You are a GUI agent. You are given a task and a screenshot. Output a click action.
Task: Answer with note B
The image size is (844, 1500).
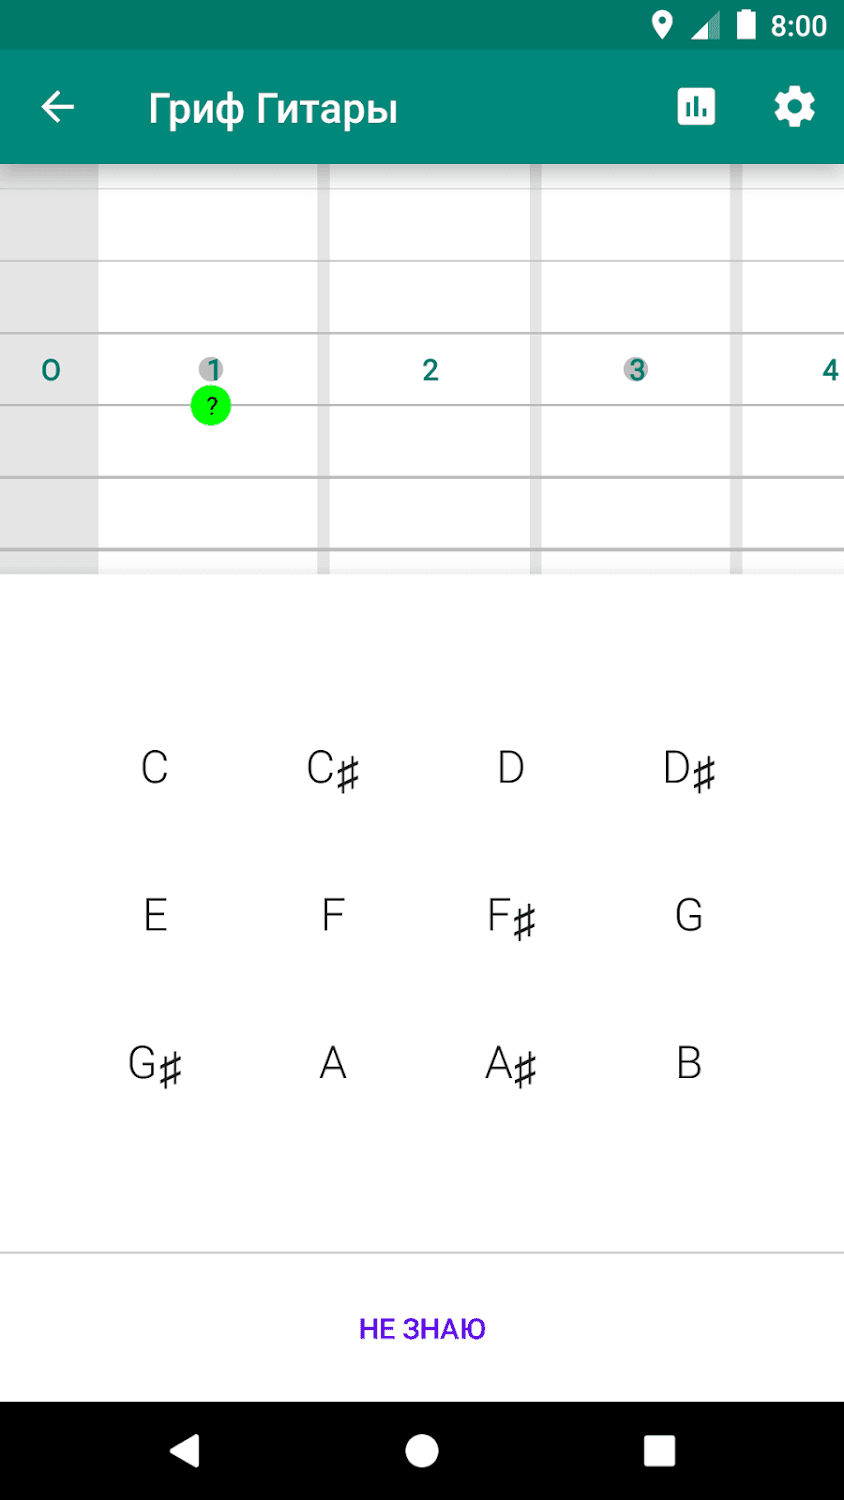pyautogui.click(x=689, y=1063)
